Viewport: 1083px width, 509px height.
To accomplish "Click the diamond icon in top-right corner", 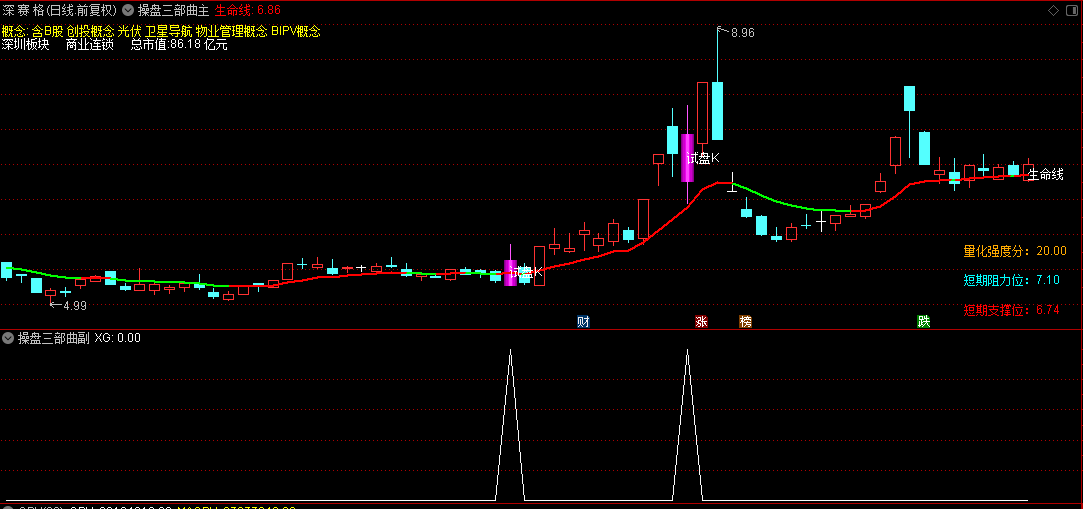I will click(x=1053, y=10).
